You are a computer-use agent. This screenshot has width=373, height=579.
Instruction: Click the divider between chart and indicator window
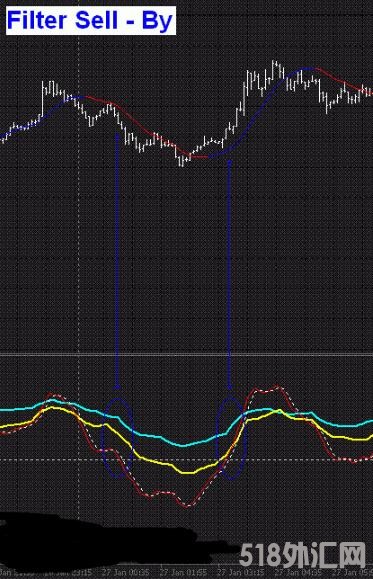(186, 355)
